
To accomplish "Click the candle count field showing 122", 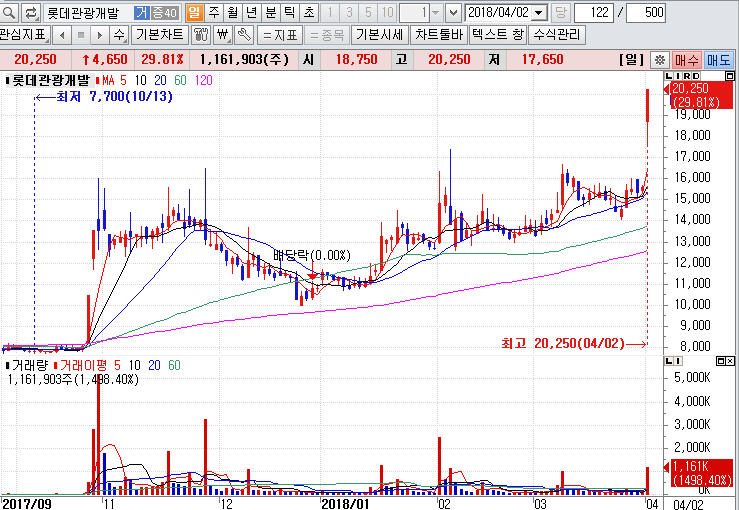I will [x=594, y=13].
